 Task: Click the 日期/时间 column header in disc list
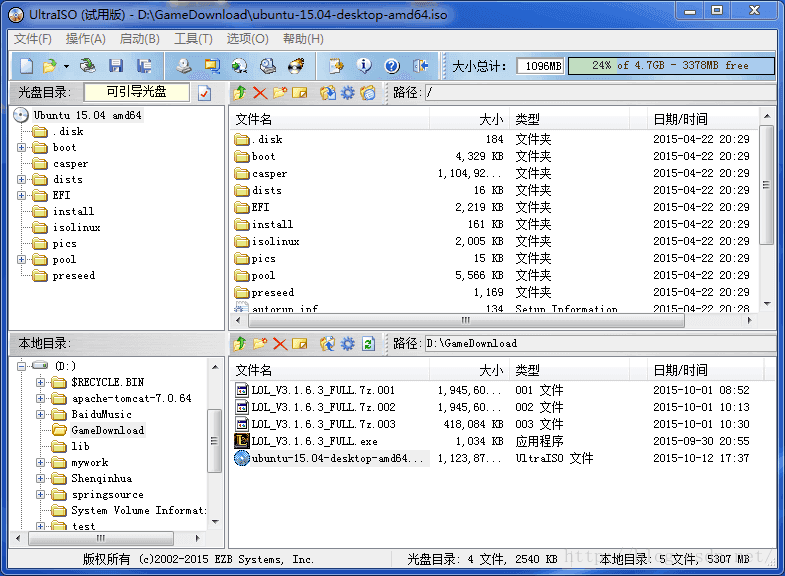tap(702, 120)
